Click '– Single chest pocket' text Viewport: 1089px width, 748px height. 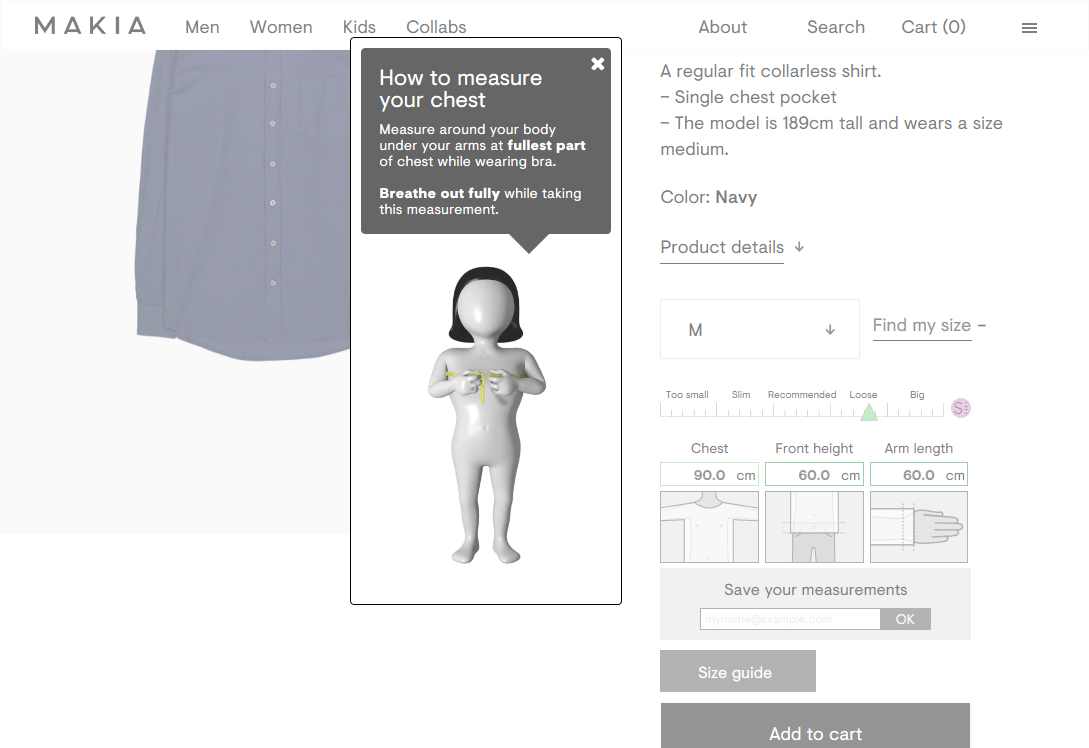(749, 97)
